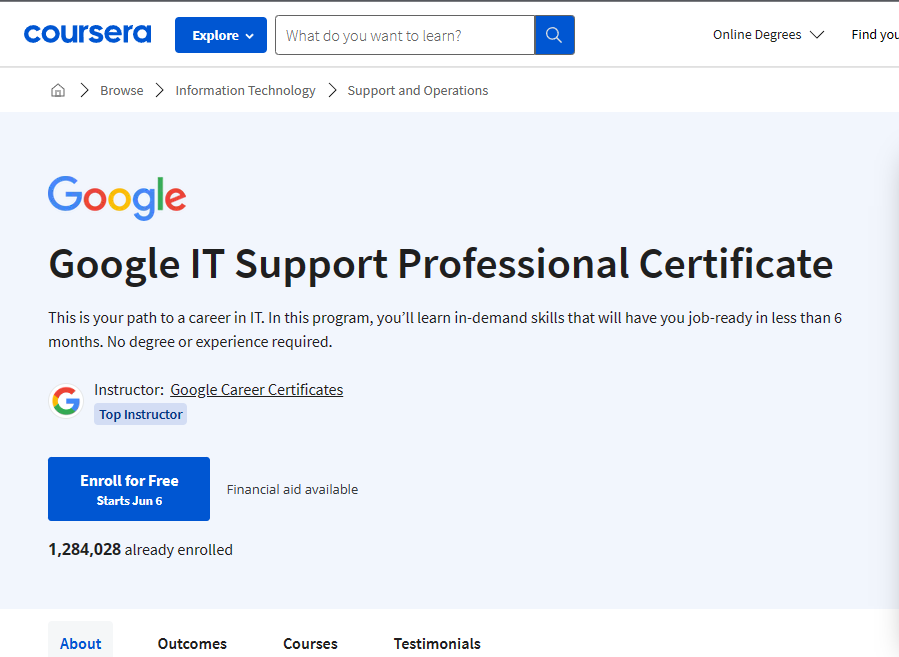Viewport: 899px width, 657px height.
Task: Click the program description starting 'This is your path'
Action: tap(445, 330)
